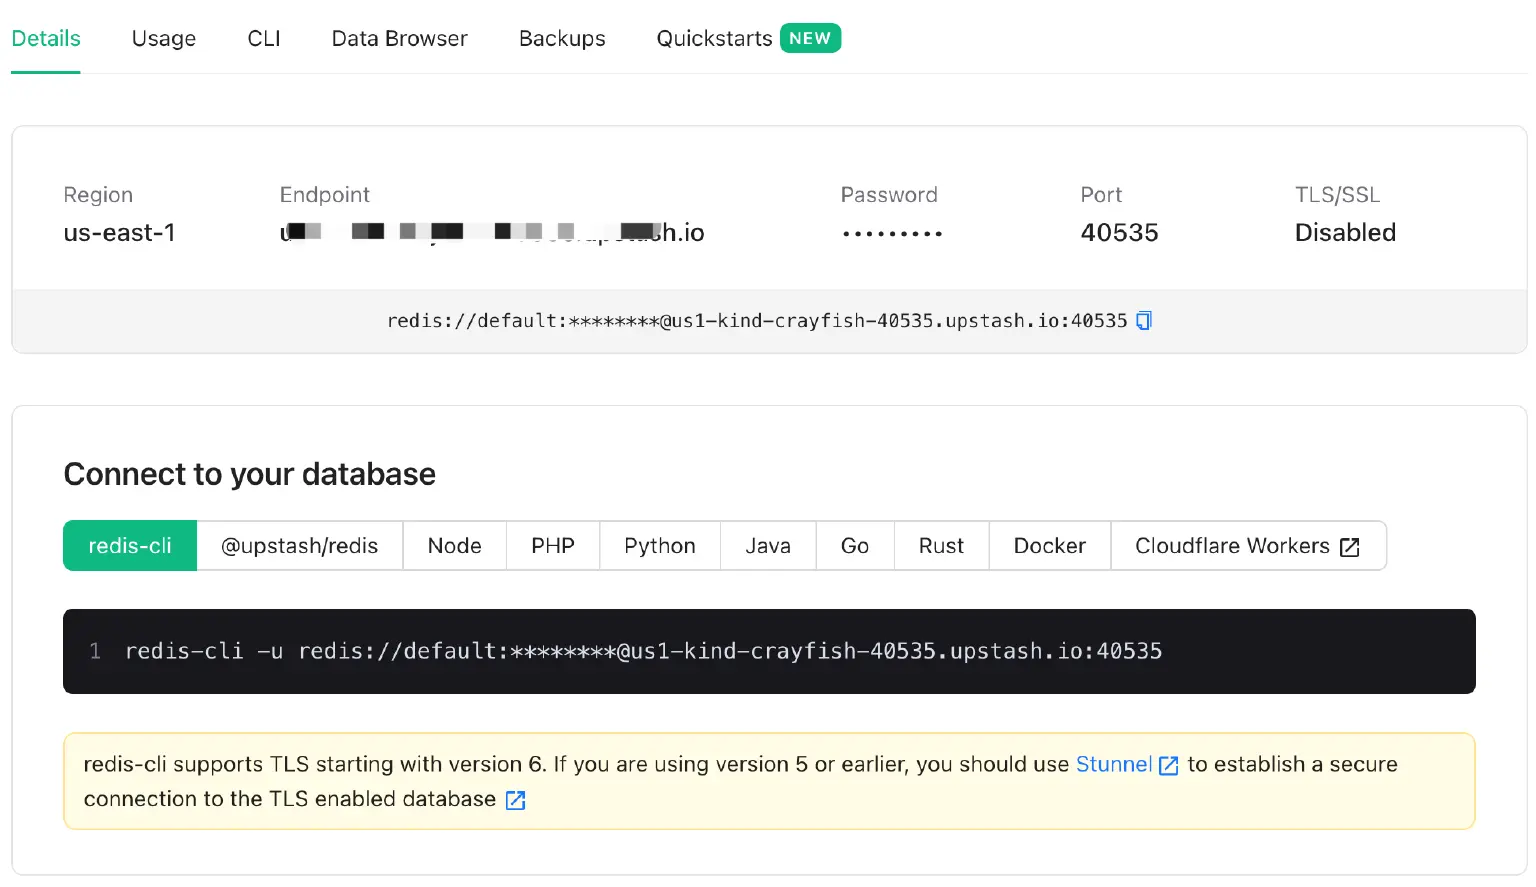Open the Backups tab

point(561,38)
